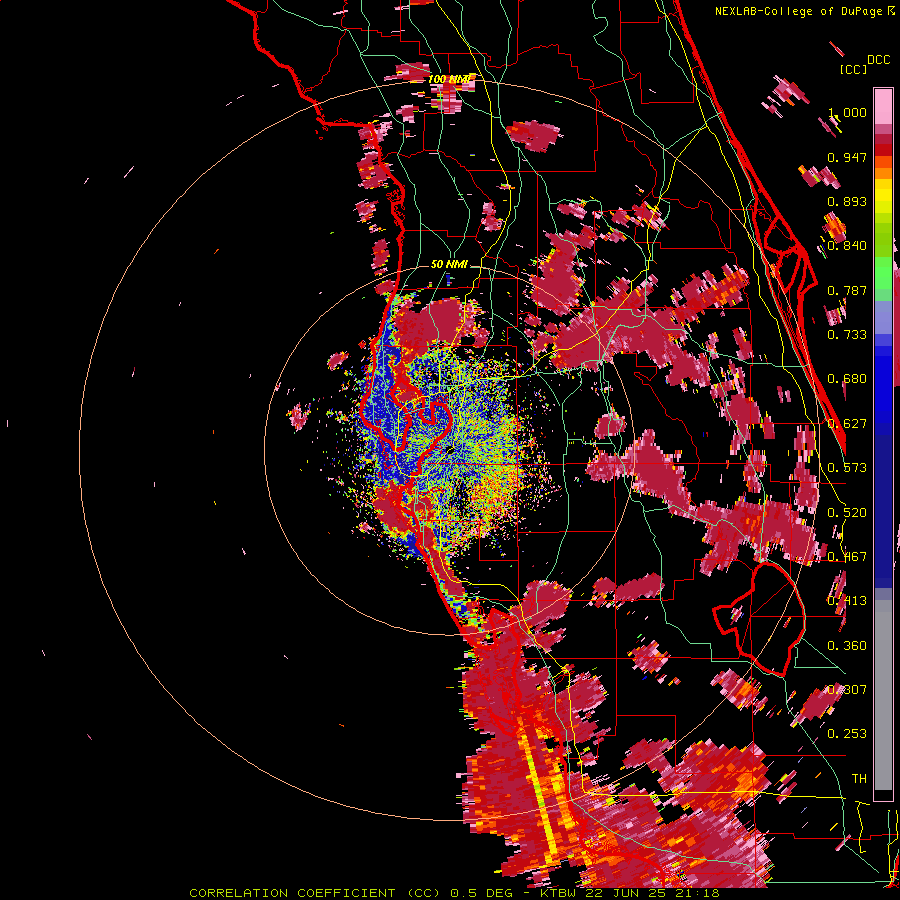
Task: Click the [CC] units label
Action: [x=853, y=69]
